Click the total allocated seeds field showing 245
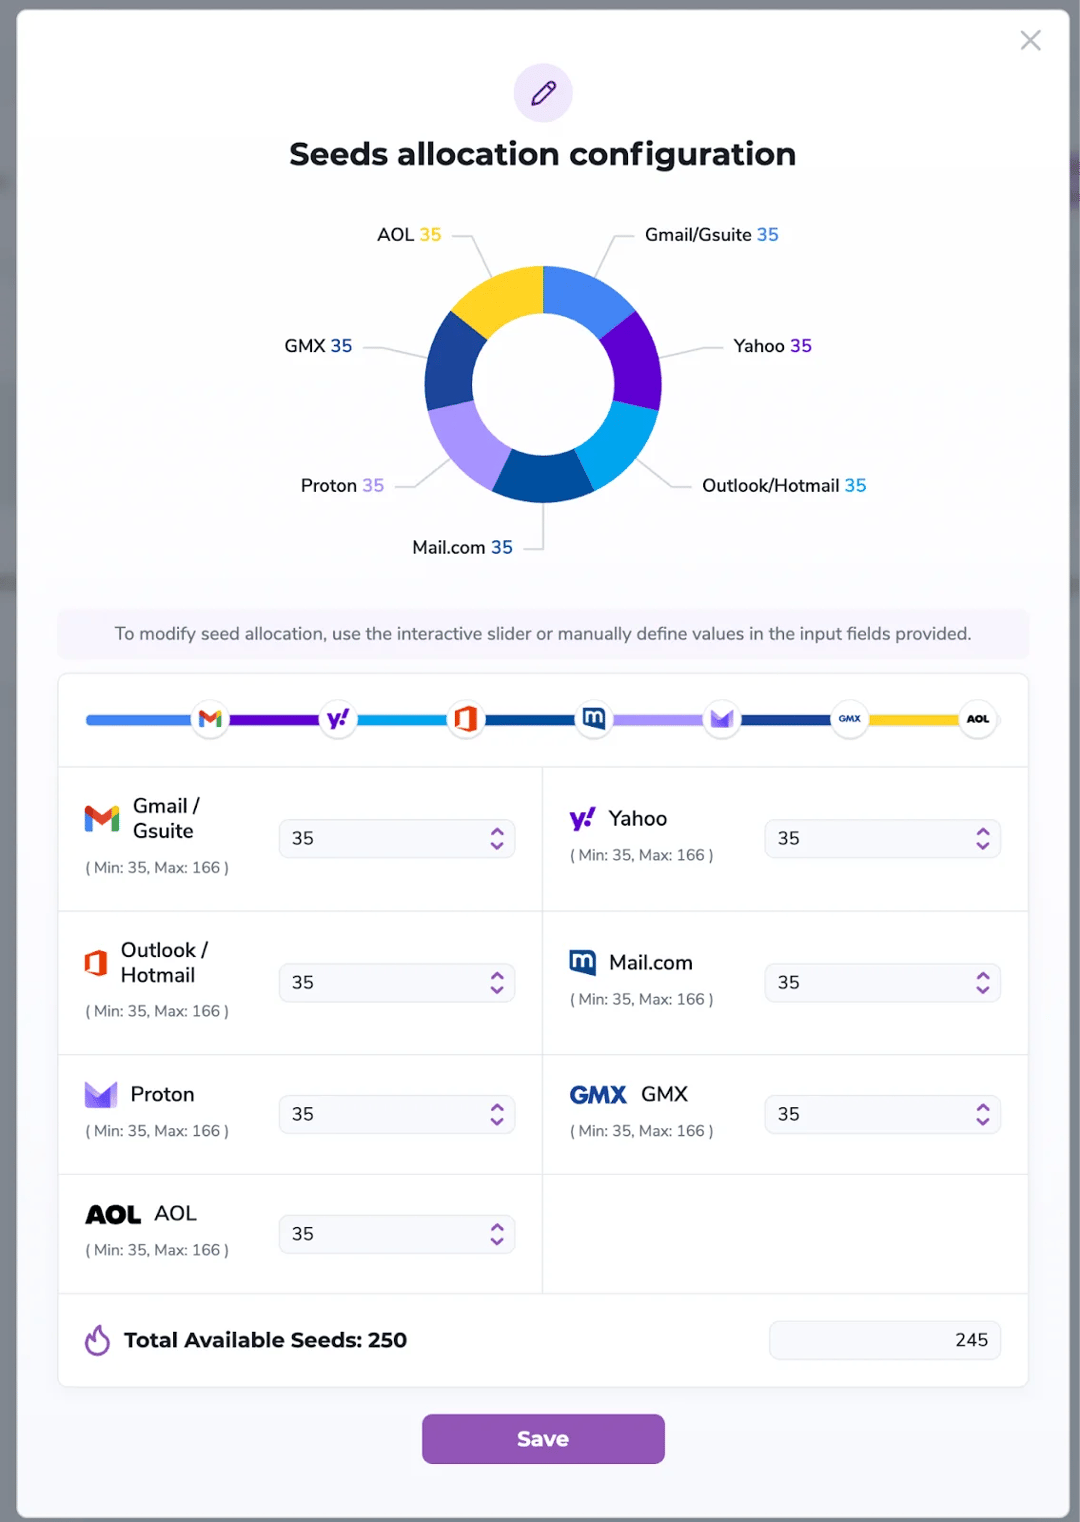 [x=884, y=1340]
